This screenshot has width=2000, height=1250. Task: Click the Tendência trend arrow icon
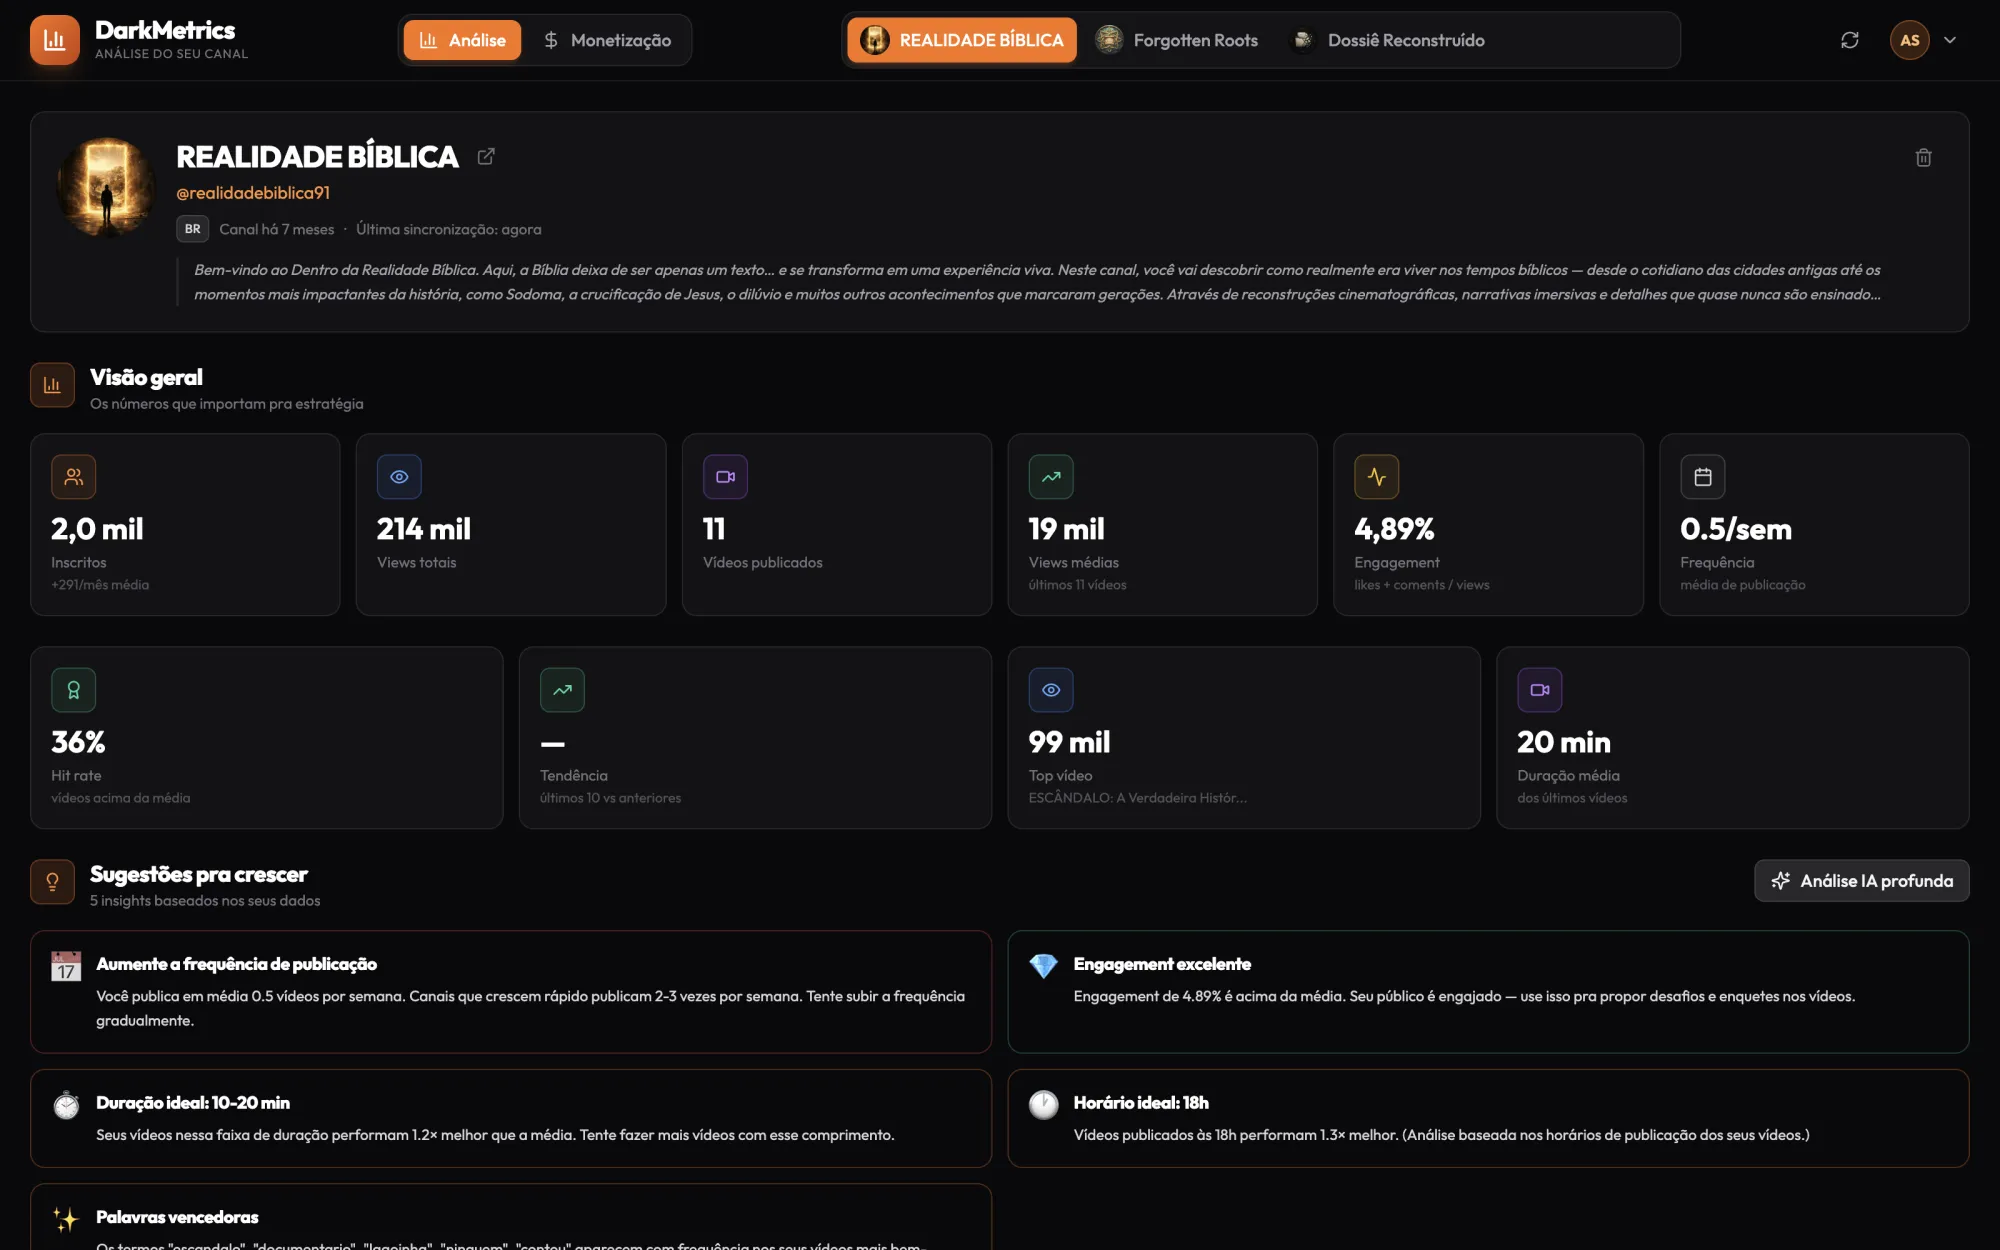pyautogui.click(x=562, y=690)
